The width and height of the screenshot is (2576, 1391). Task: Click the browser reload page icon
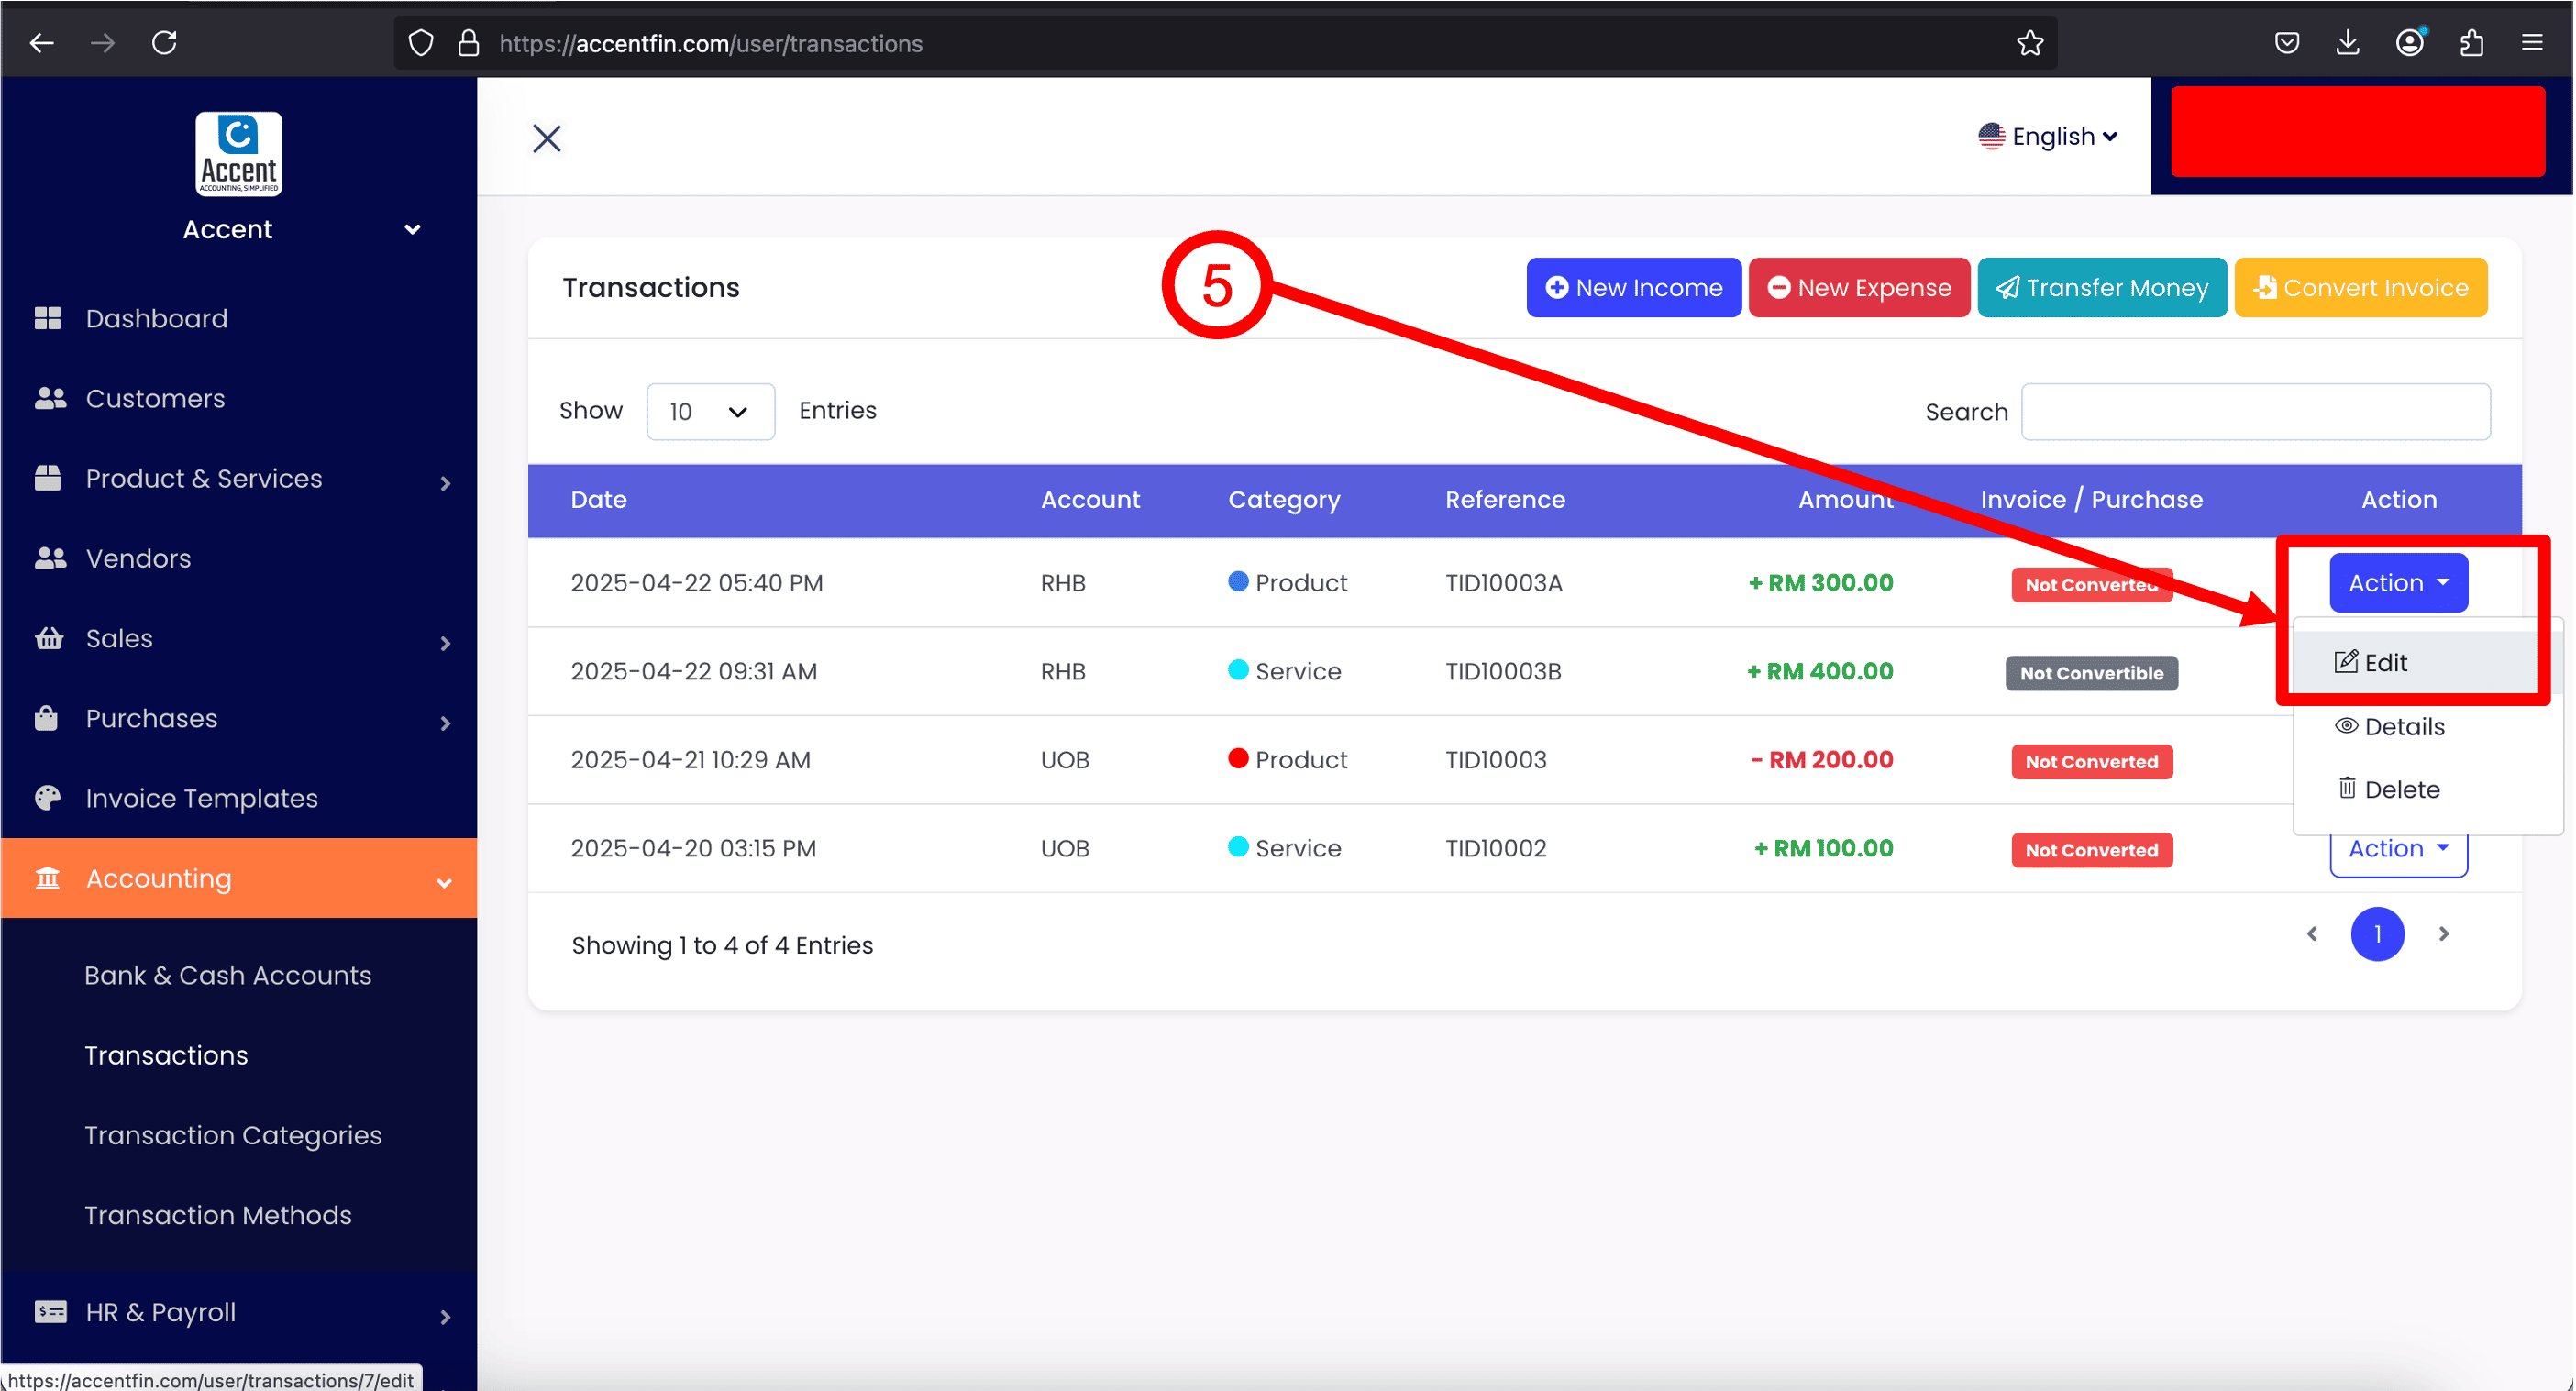point(165,43)
